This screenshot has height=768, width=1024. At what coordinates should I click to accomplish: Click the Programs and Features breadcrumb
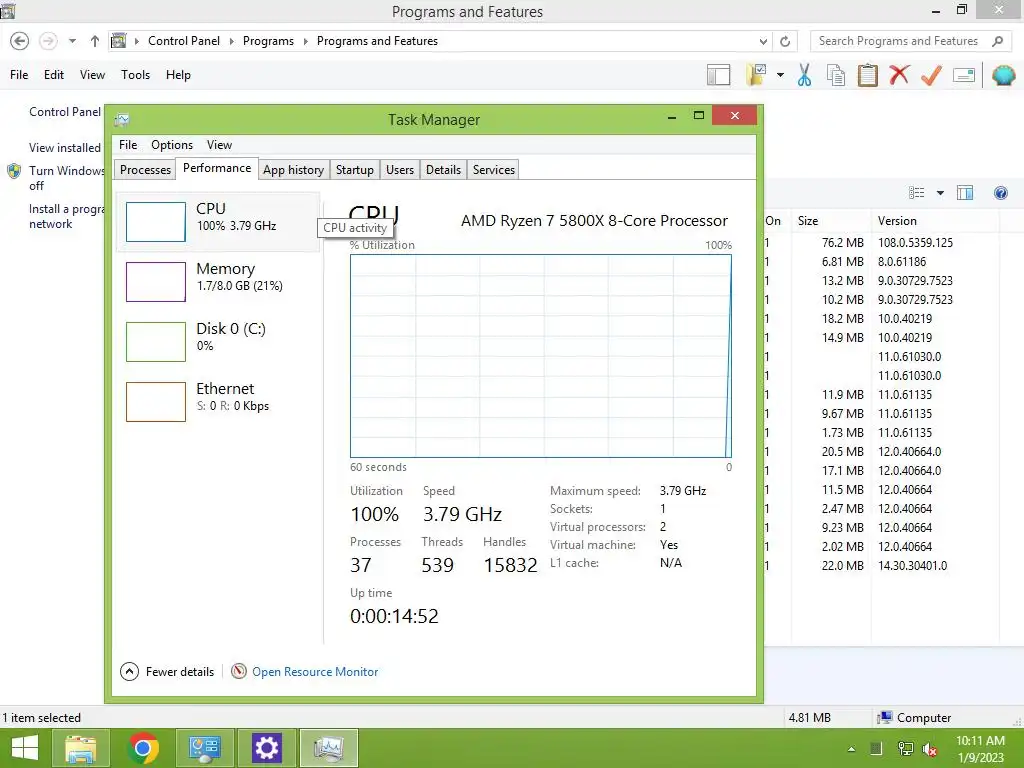click(x=377, y=40)
